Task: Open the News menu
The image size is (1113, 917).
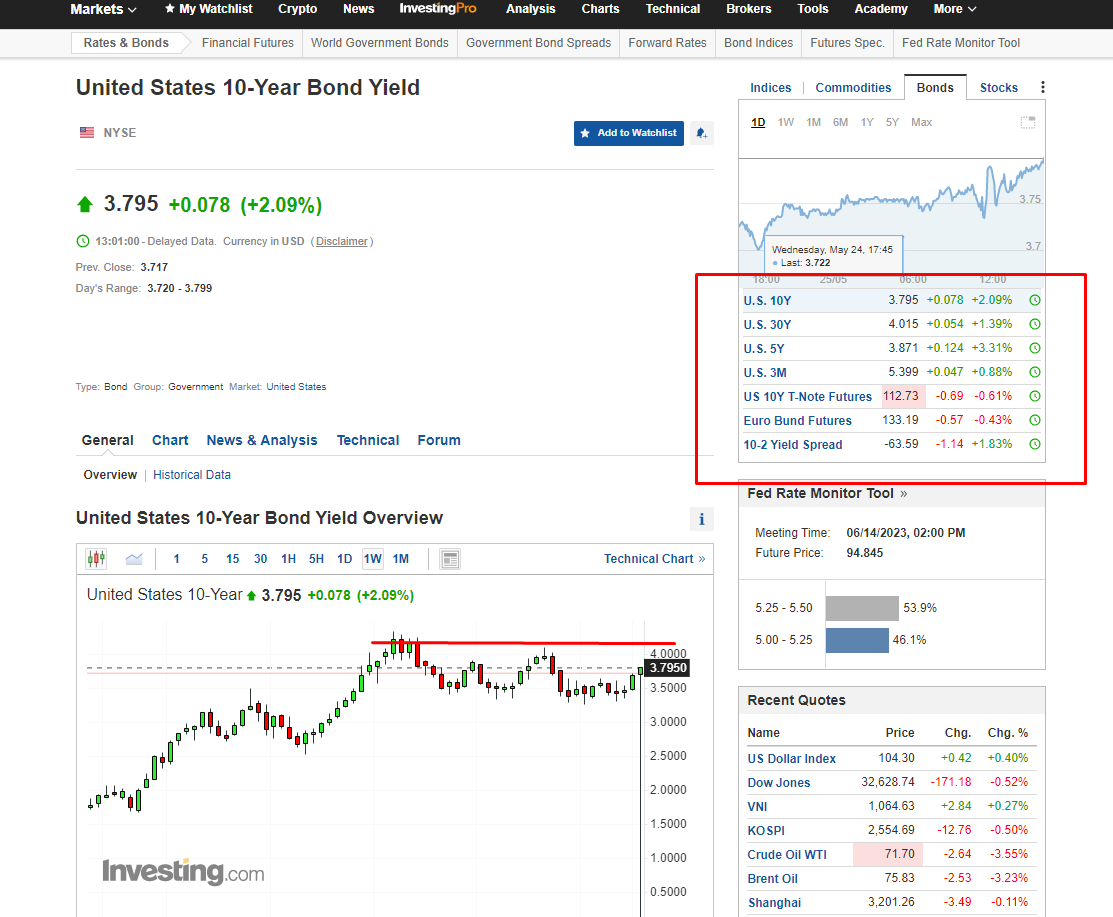Action: tap(358, 9)
